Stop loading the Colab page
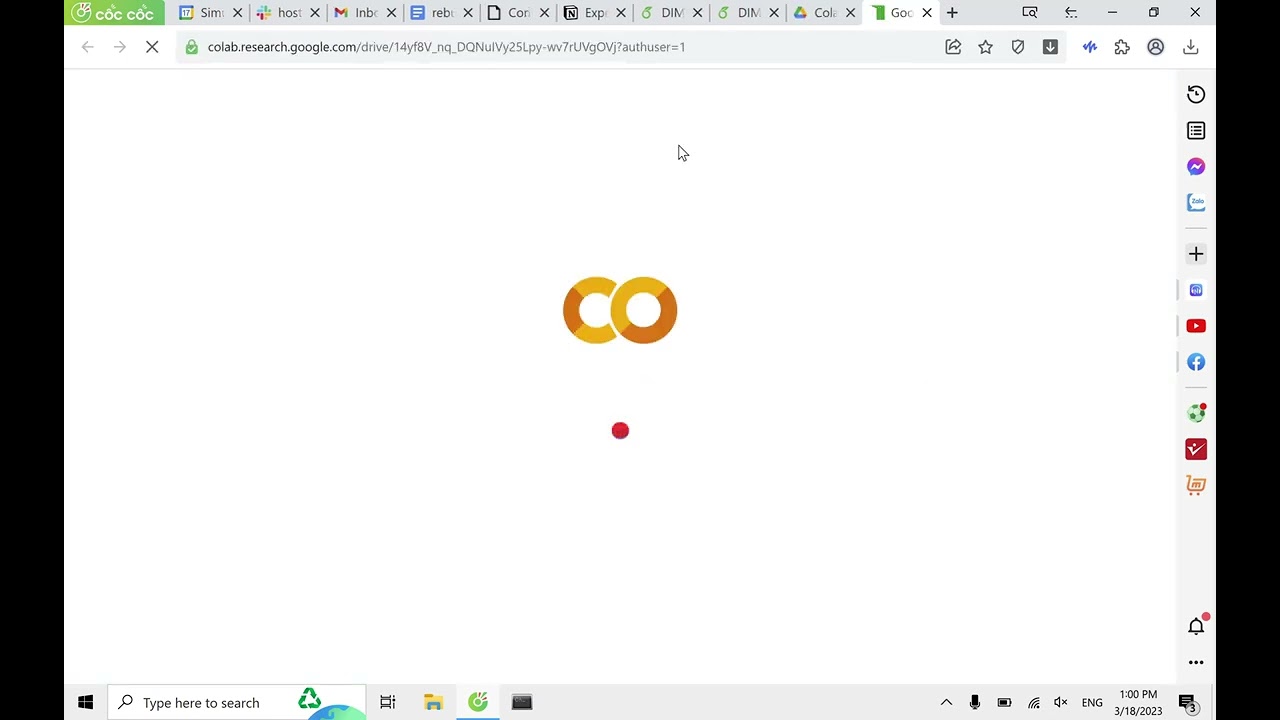Viewport: 1280px width, 720px height. 152,47
